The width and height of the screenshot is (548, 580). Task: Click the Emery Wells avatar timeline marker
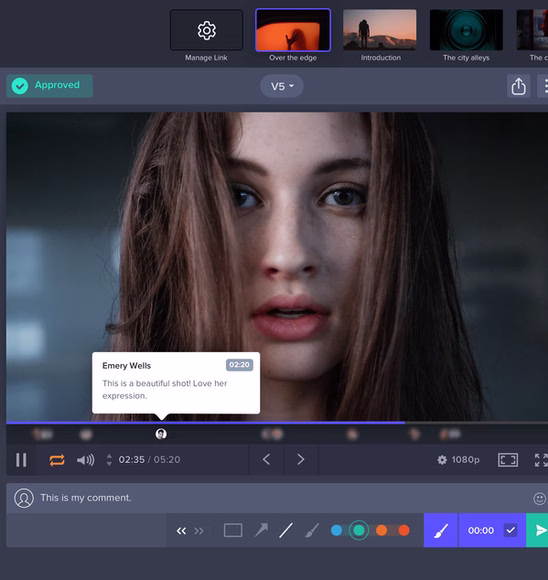coord(161,434)
